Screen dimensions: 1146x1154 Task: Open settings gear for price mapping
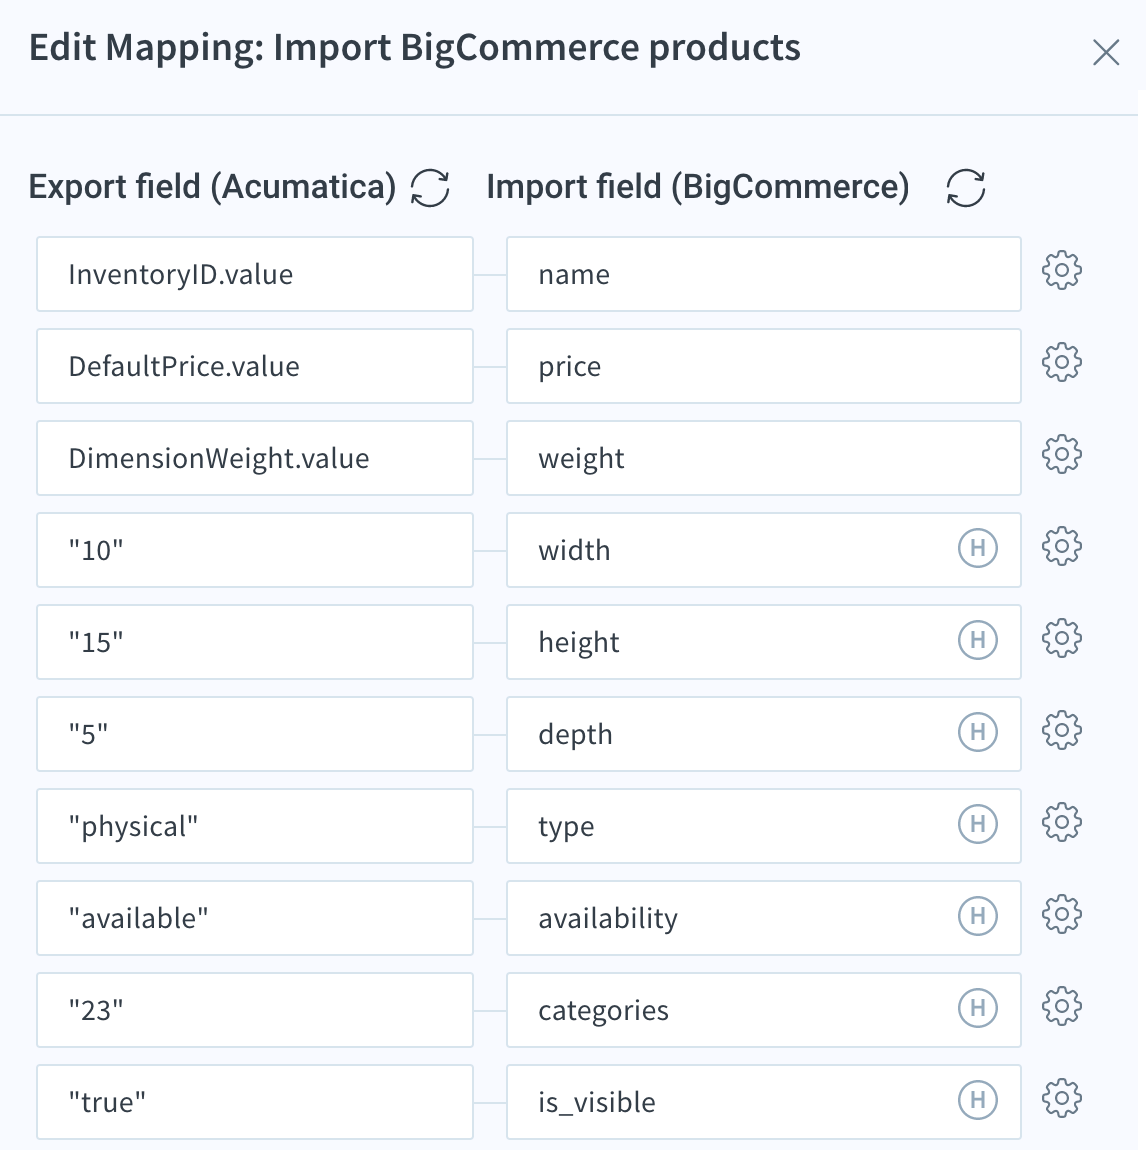1061,362
